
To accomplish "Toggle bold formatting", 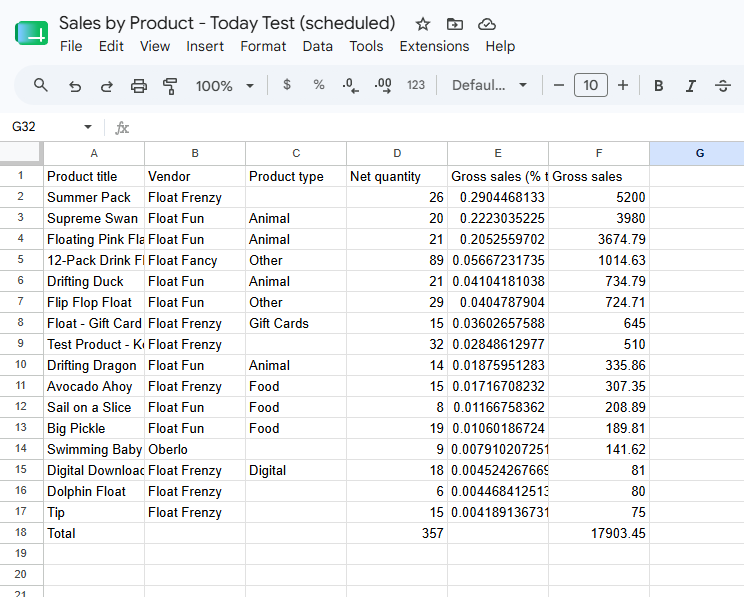I will click(x=659, y=86).
